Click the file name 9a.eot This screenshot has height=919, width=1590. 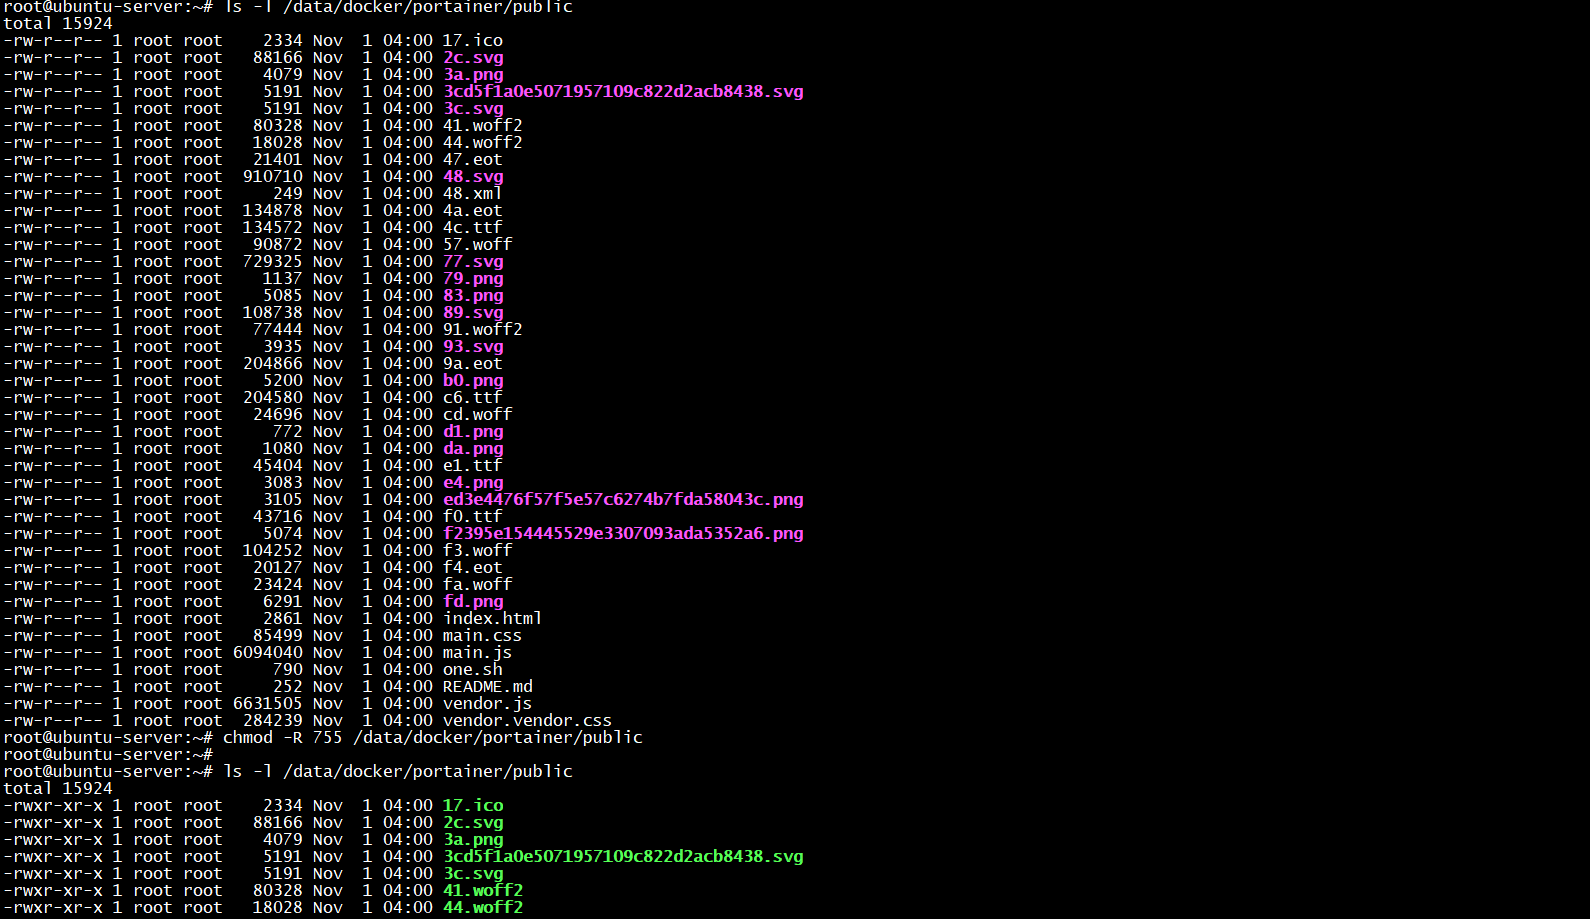pos(473,363)
